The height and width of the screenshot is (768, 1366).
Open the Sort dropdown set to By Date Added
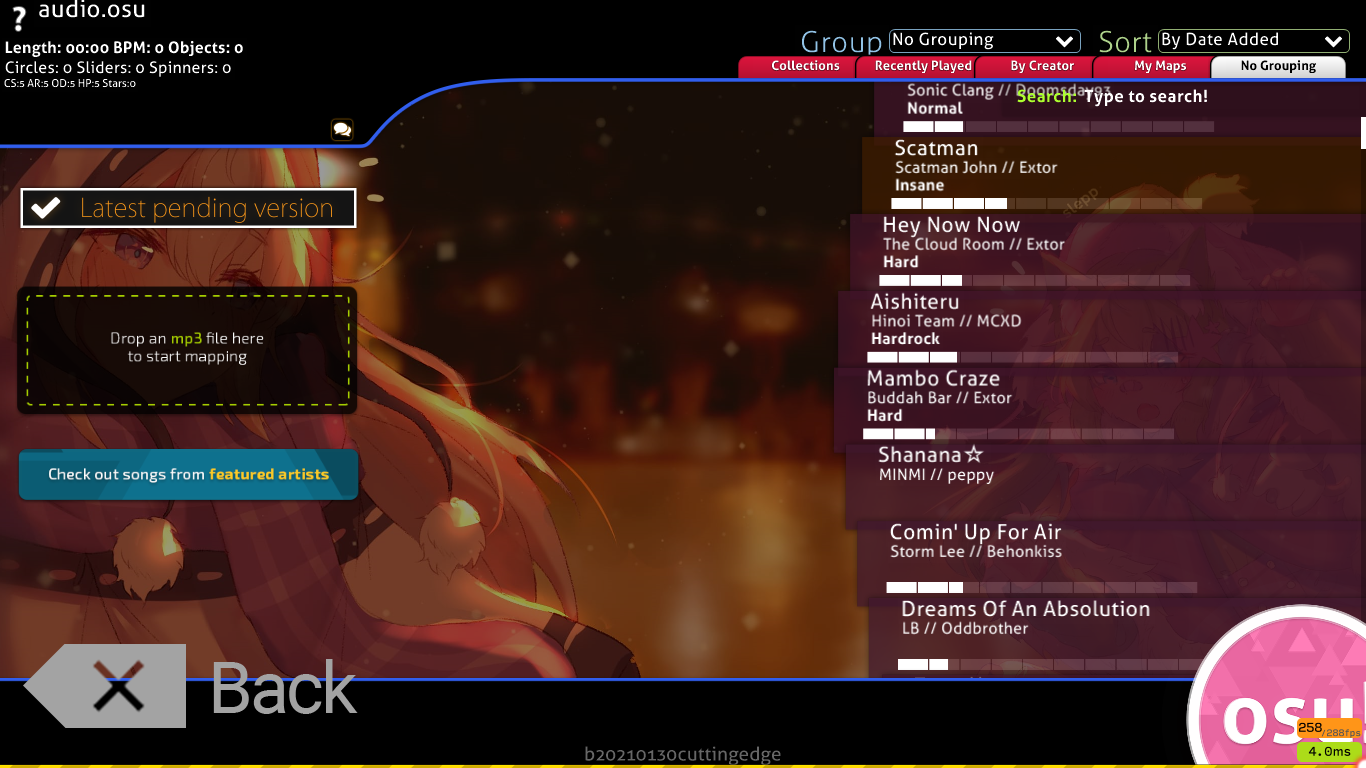pos(1255,40)
